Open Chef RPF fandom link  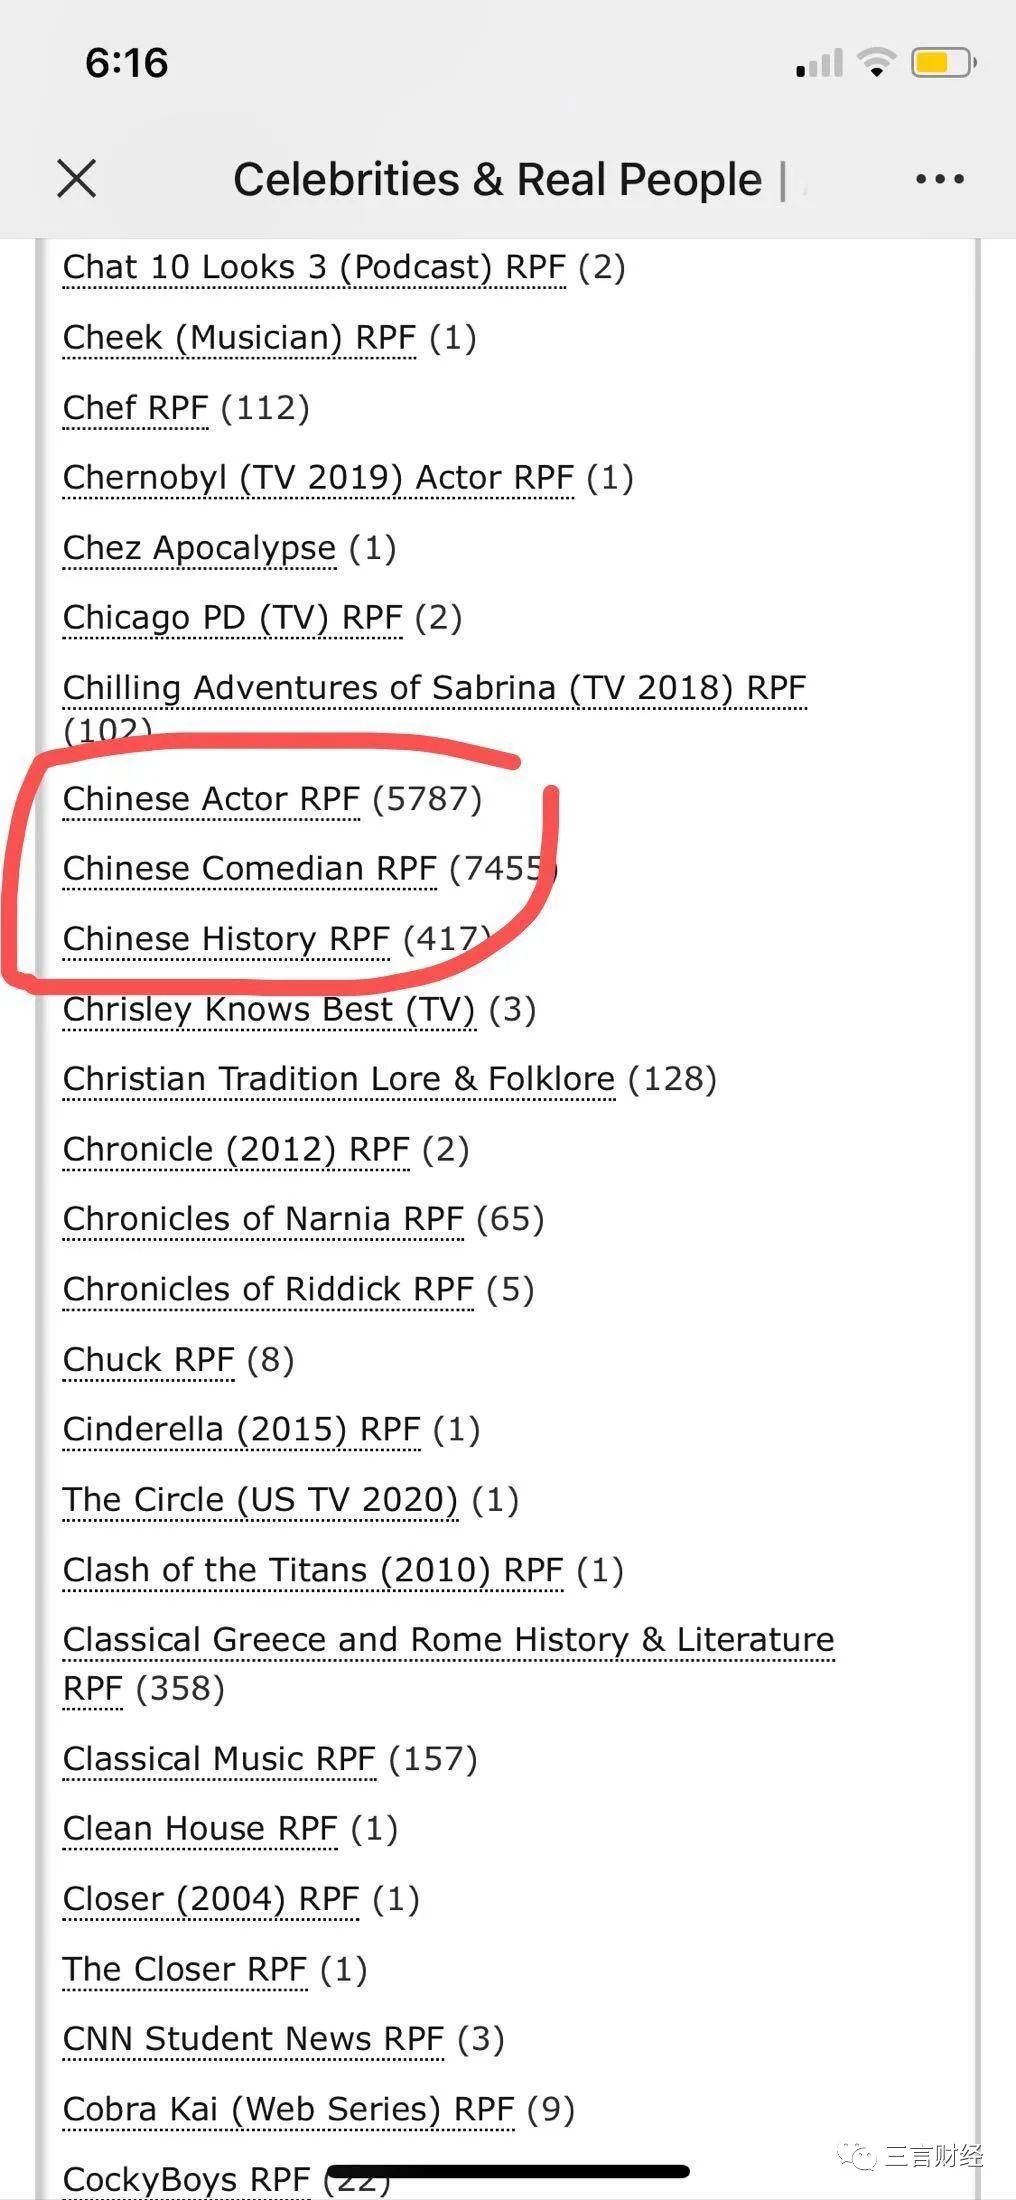point(135,408)
